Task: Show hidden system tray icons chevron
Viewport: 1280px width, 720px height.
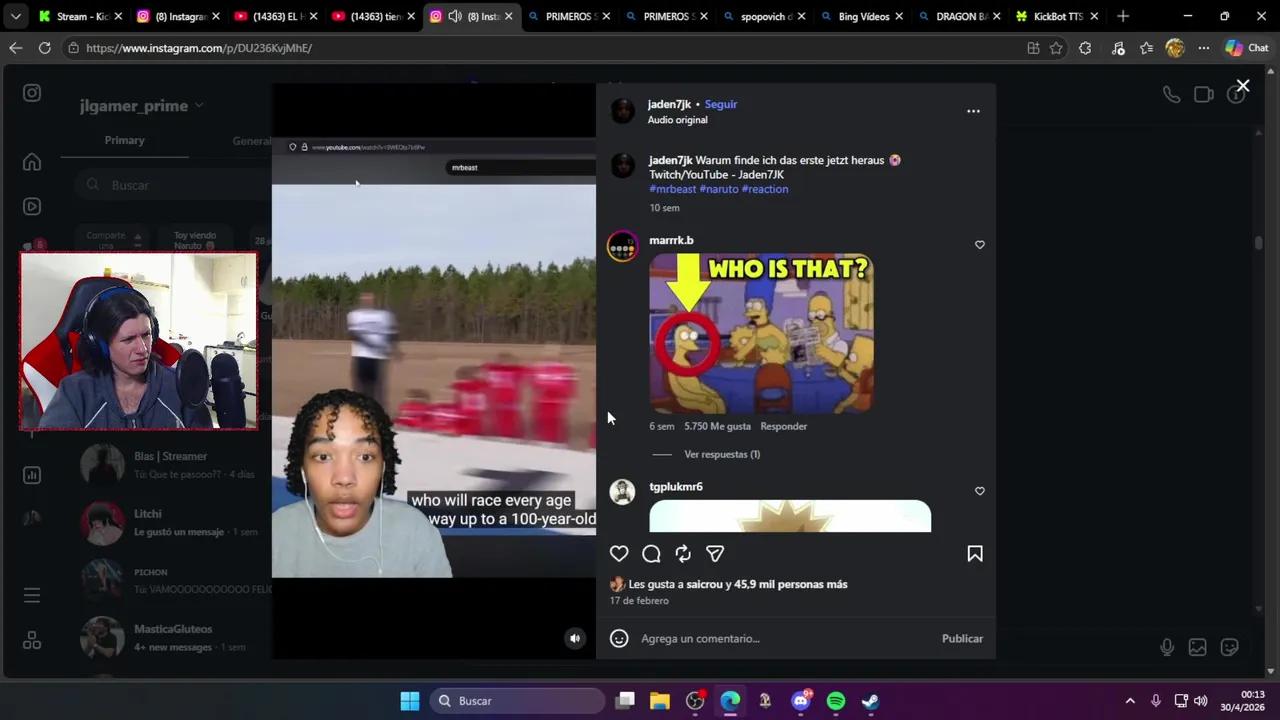Action: 1130,701
